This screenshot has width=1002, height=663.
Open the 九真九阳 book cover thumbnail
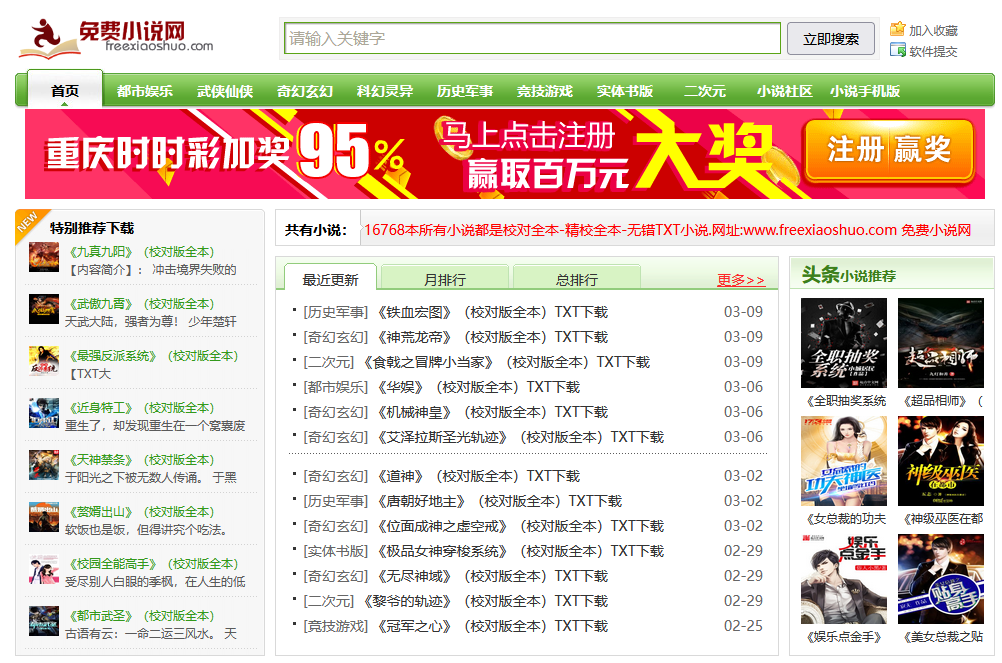coord(44,258)
